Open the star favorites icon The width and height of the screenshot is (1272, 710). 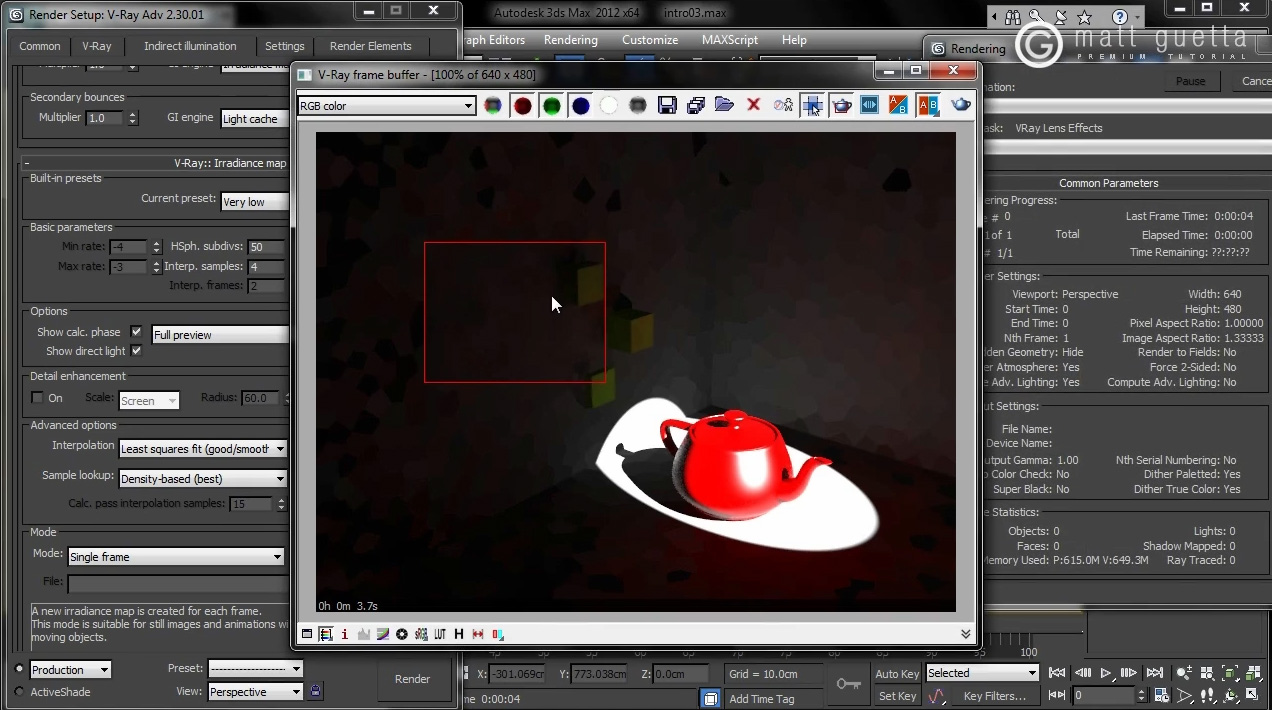[x=1086, y=17]
